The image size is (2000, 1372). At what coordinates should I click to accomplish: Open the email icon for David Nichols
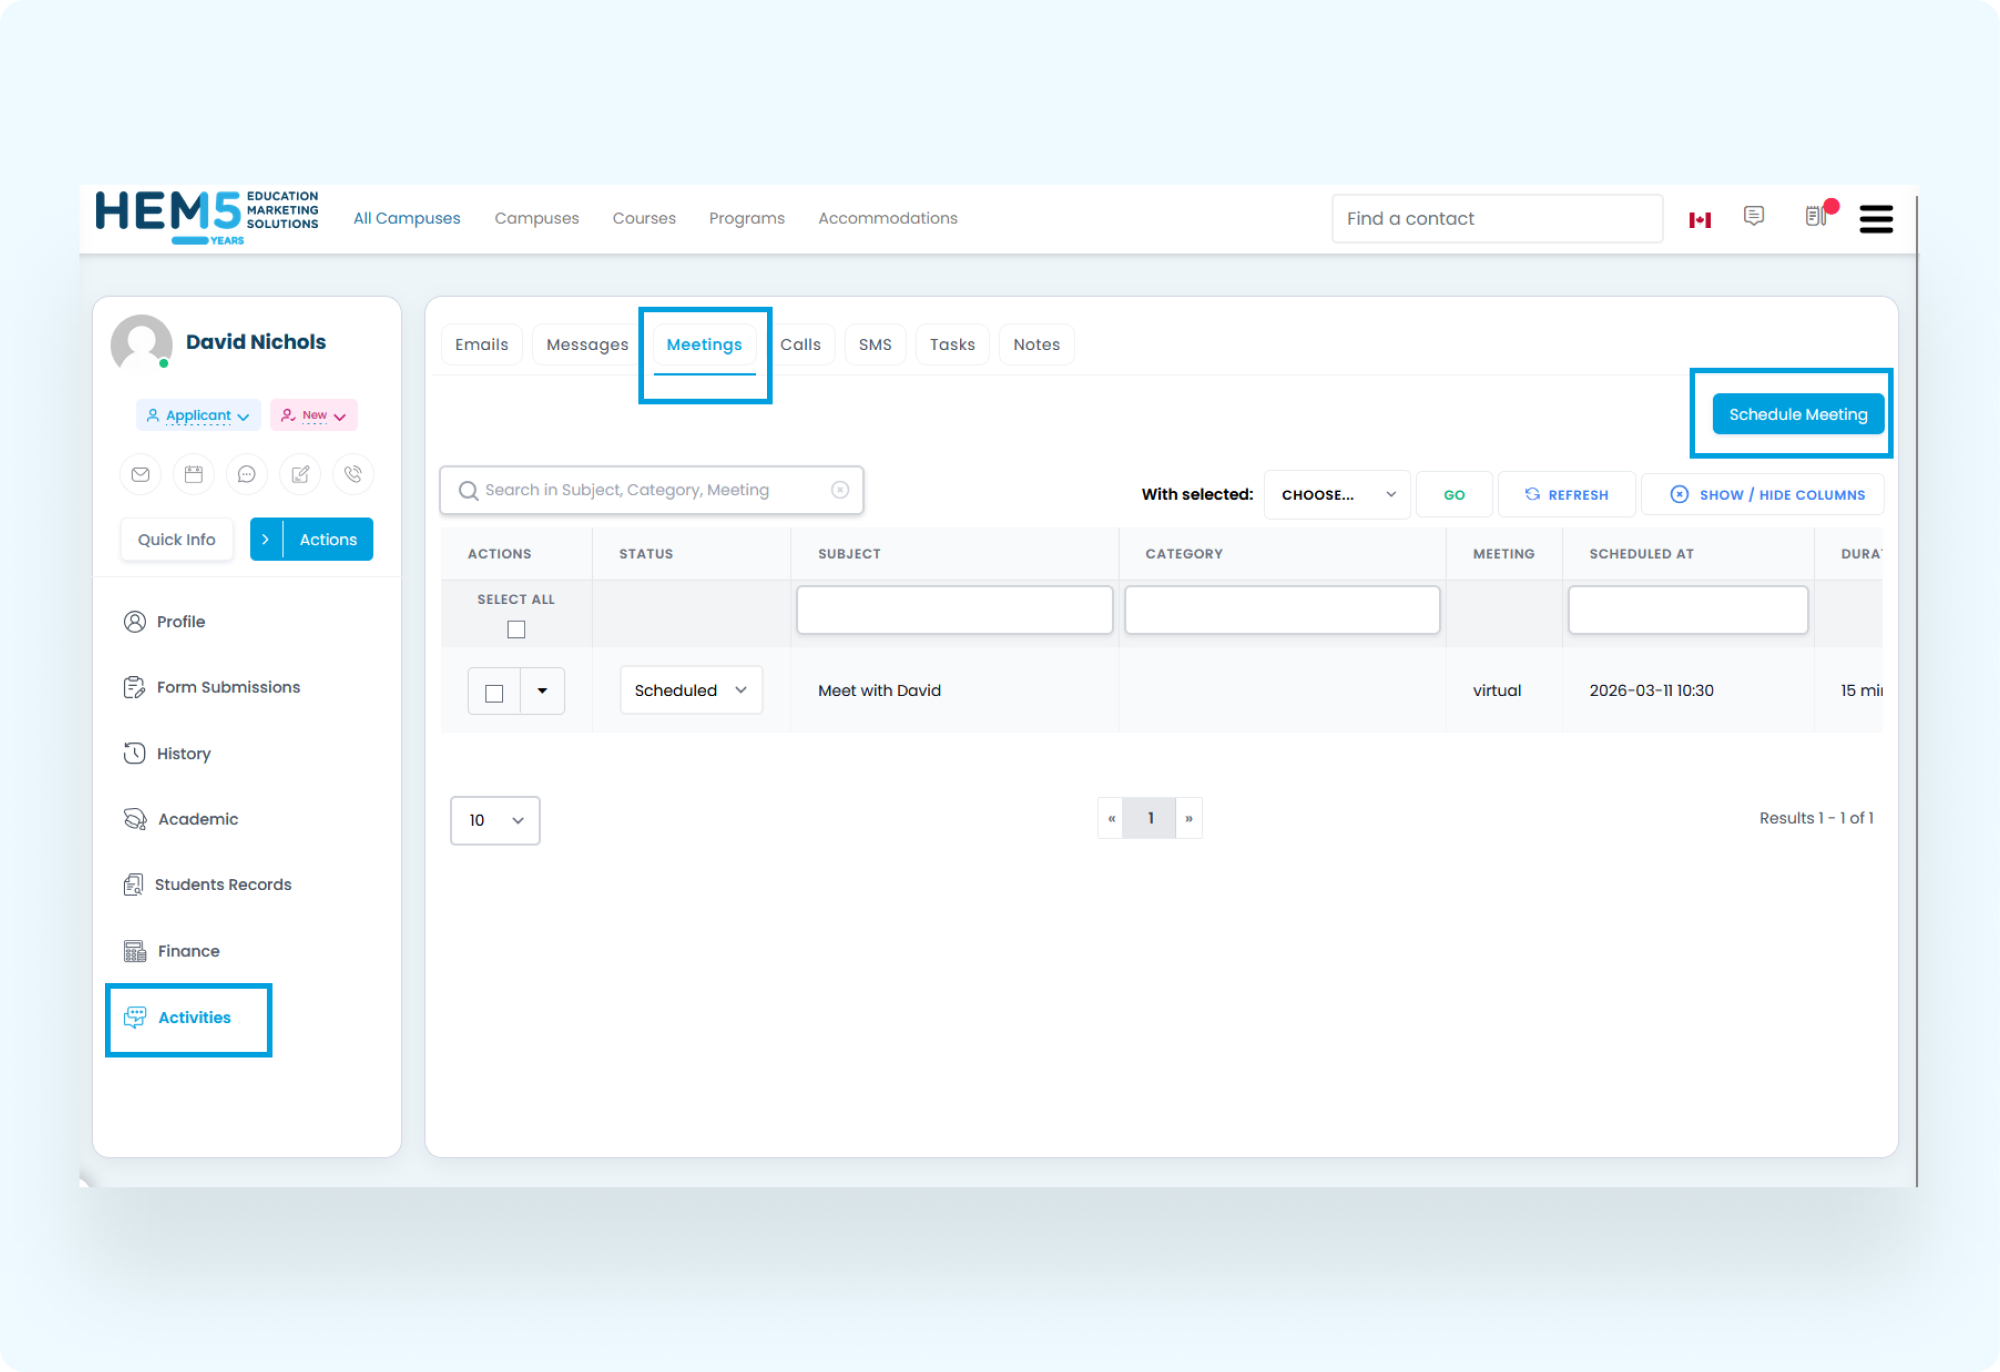tap(140, 474)
